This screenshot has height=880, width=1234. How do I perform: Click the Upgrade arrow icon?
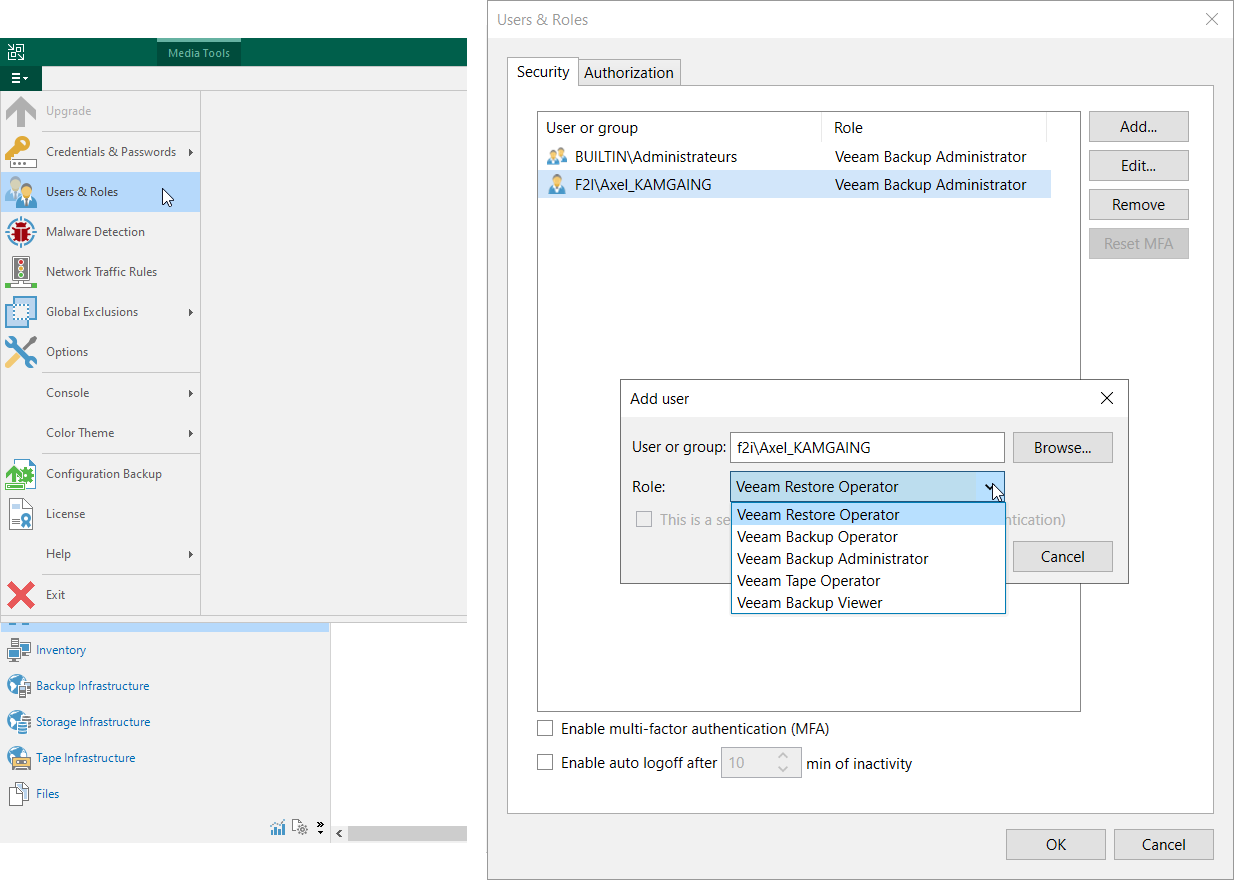tap(21, 111)
